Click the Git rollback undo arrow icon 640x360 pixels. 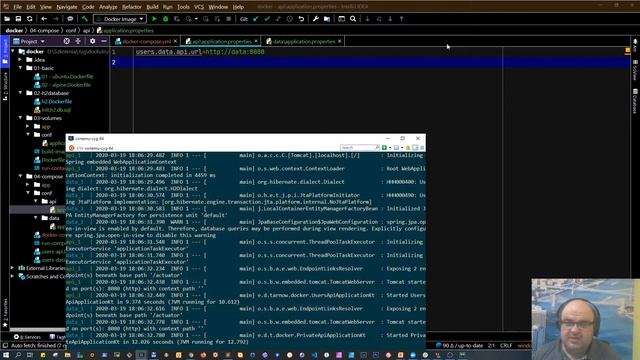[x=301, y=19]
